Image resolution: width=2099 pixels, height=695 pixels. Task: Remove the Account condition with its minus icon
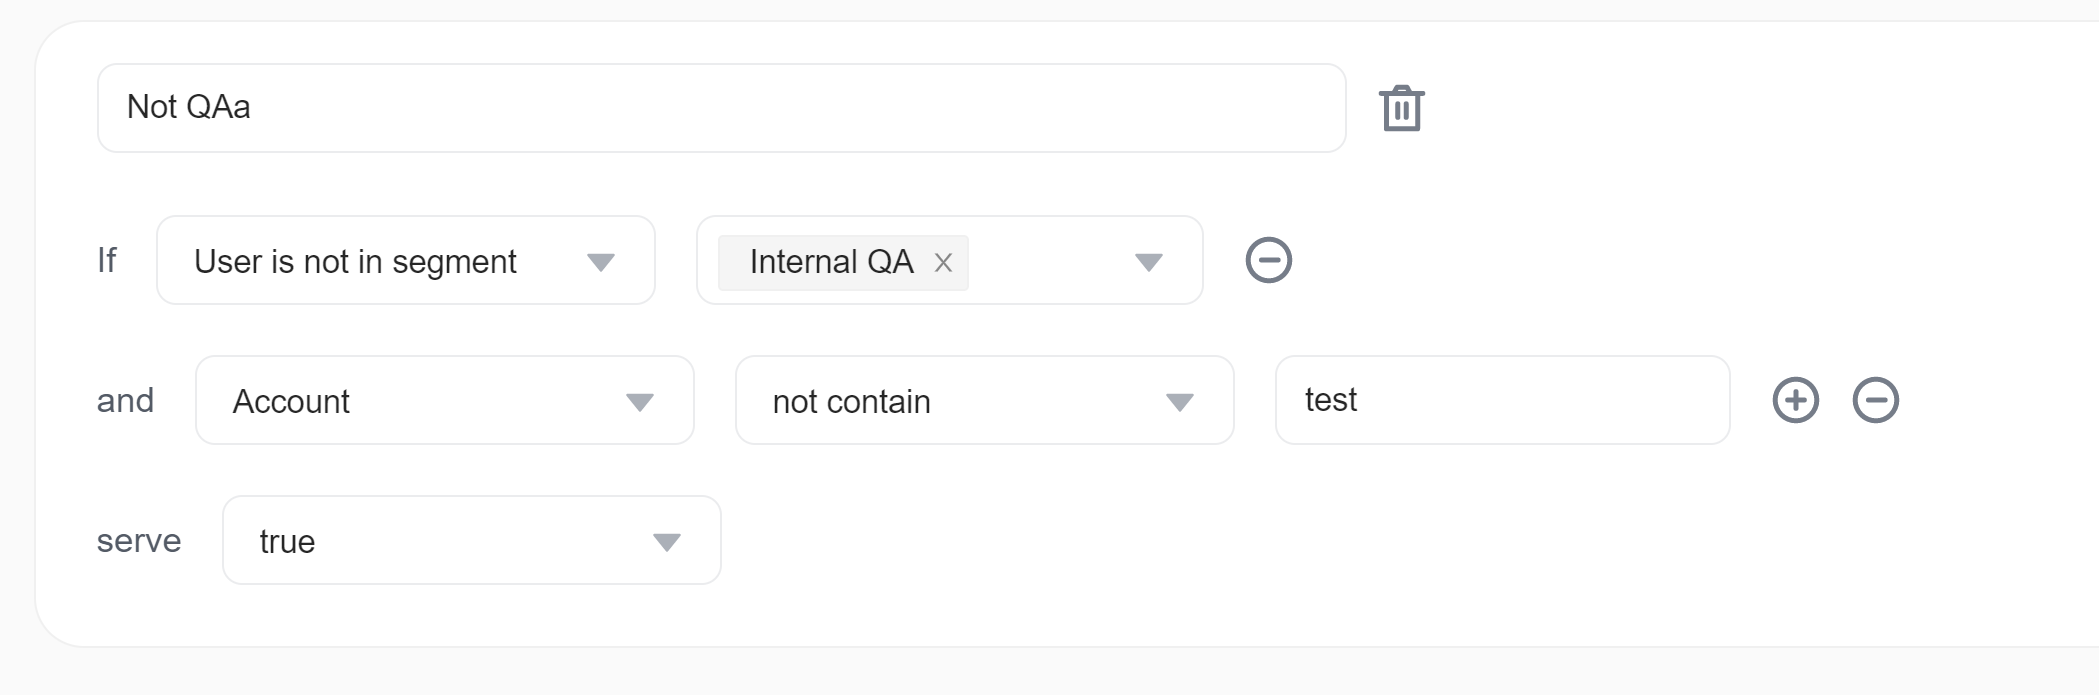click(1875, 400)
